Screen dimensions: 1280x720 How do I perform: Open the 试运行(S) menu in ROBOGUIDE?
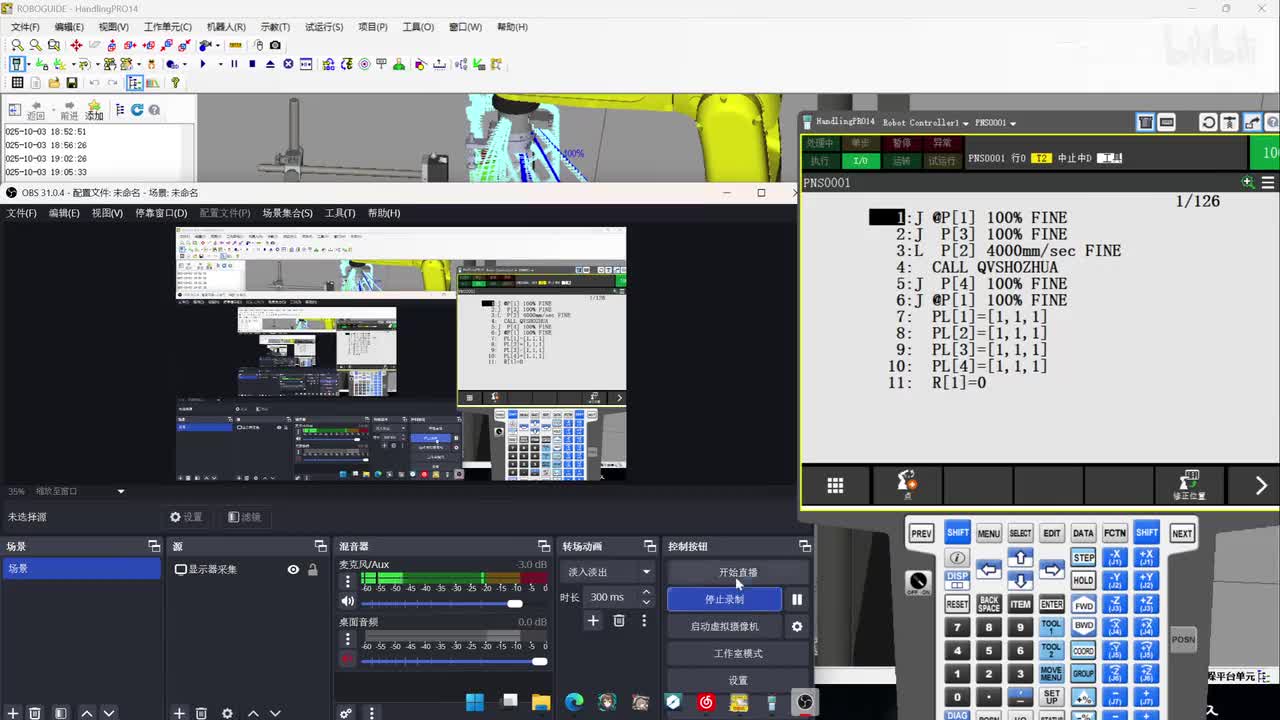pyautogui.click(x=324, y=27)
